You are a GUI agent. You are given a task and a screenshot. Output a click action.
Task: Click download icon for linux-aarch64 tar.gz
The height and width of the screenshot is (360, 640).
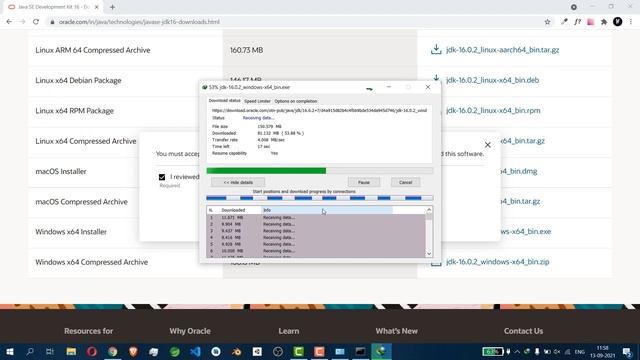436,50
